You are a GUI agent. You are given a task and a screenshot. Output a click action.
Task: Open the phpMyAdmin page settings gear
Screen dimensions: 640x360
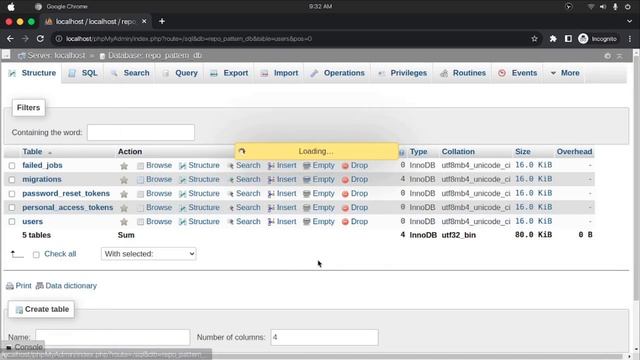[x=607, y=56]
